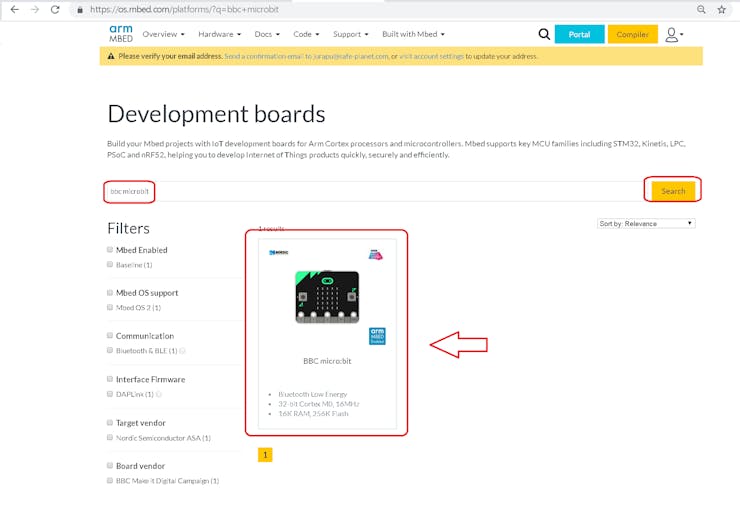Click the blue Portal button
The width and height of the screenshot is (740, 511).
(580, 34)
